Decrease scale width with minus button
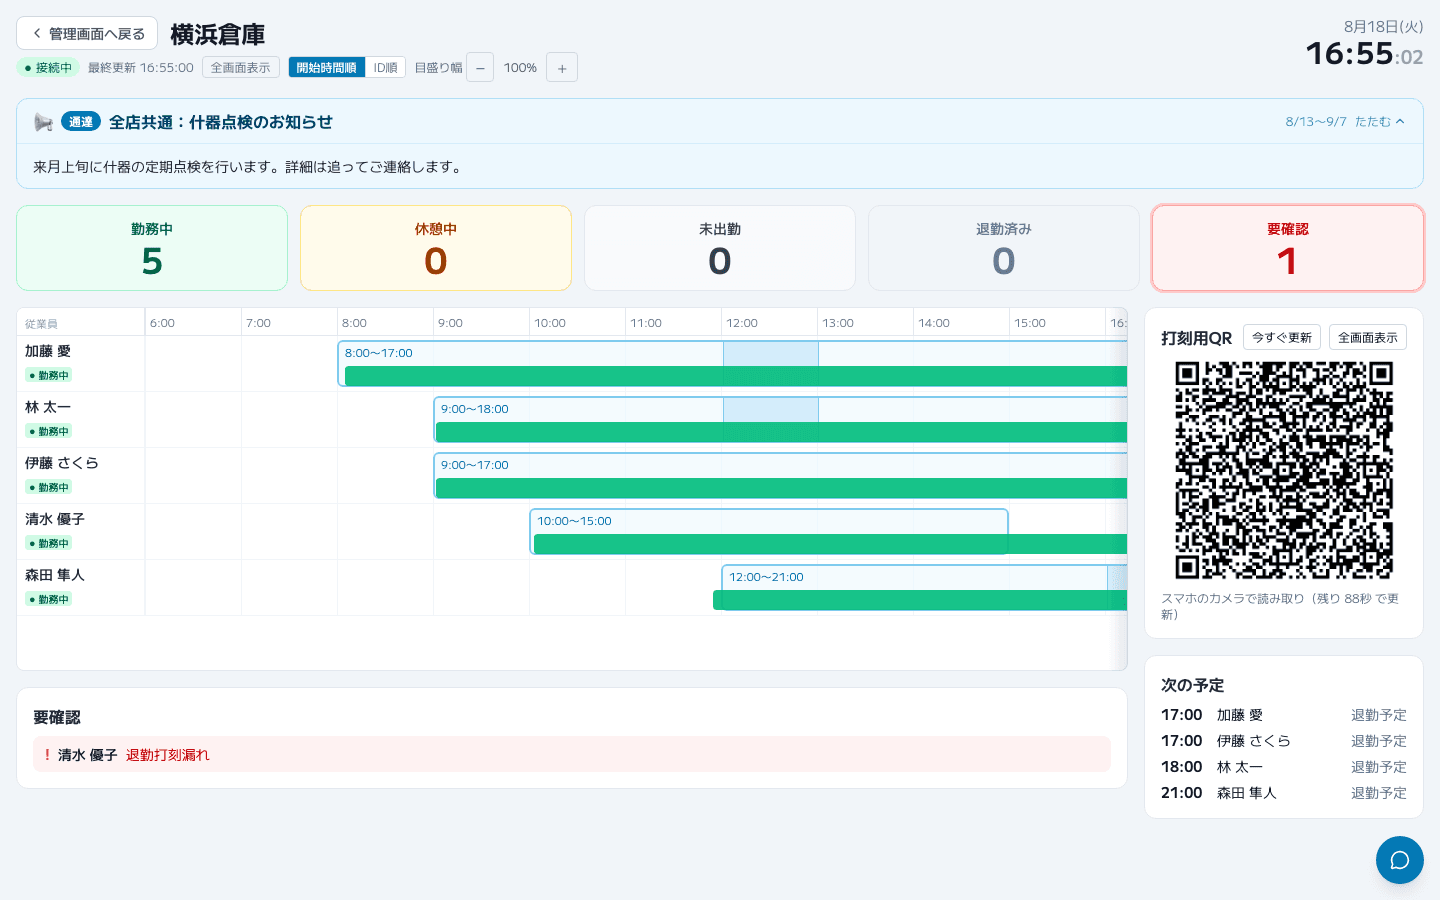Viewport: 1440px width, 900px height. tap(480, 67)
